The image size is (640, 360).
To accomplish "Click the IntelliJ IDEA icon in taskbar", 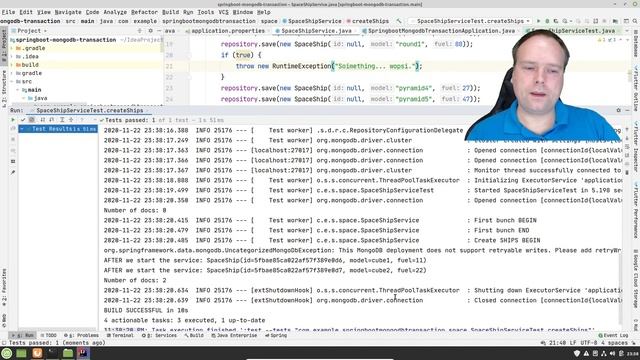I will (x=83, y=353).
